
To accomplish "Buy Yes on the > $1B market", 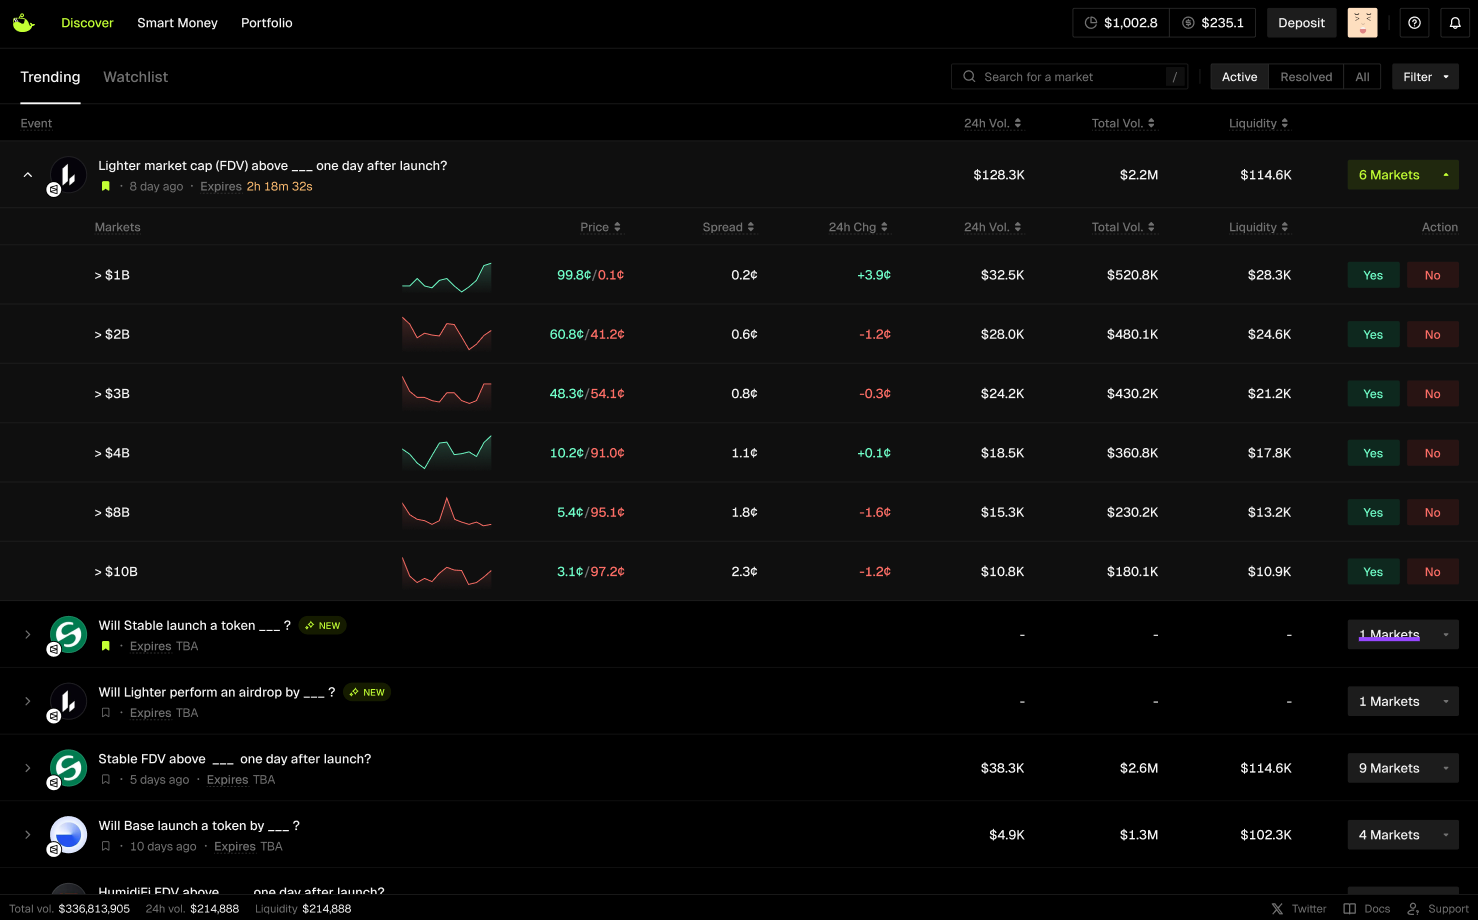I will pyautogui.click(x=1372, y=274).
